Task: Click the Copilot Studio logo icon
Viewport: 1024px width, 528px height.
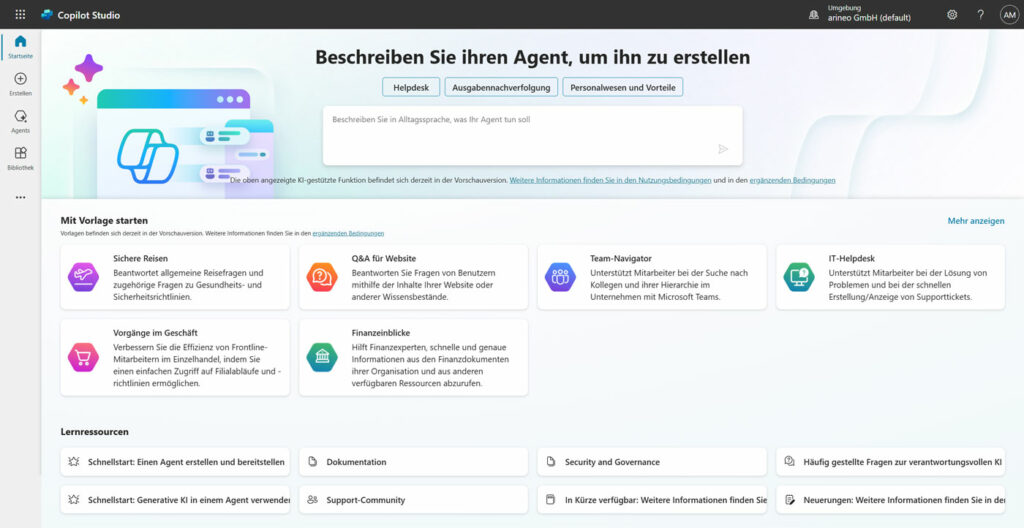Action: (46, 14)
